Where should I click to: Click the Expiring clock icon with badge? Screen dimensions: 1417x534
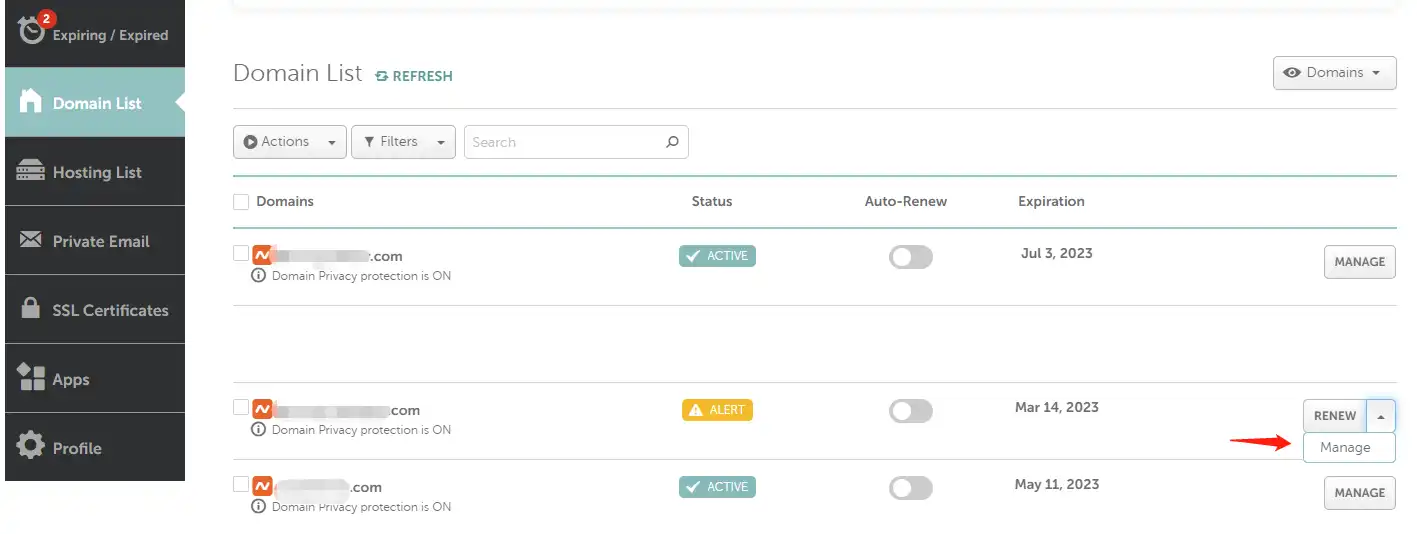33,30
